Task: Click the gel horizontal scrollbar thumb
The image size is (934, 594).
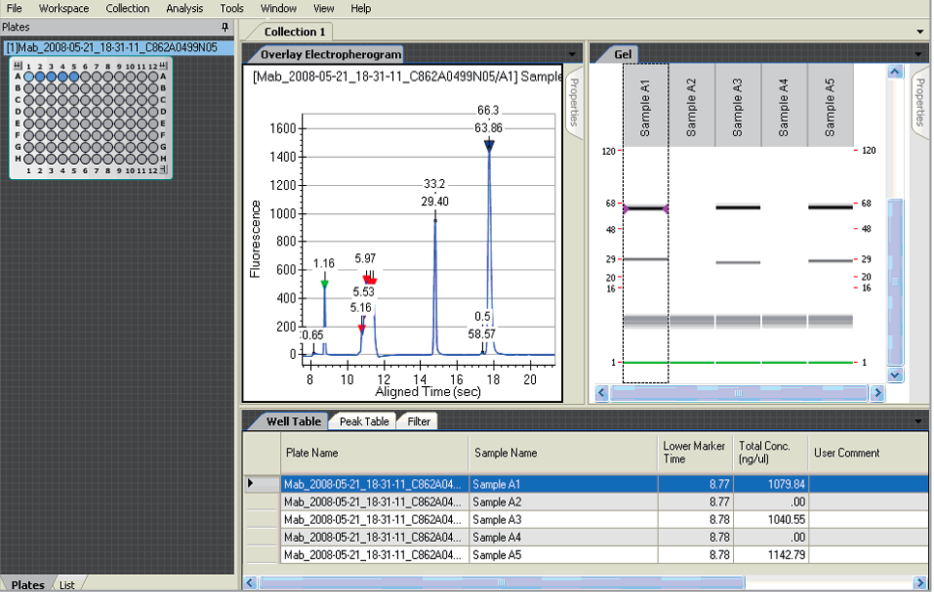Action: 739,393
